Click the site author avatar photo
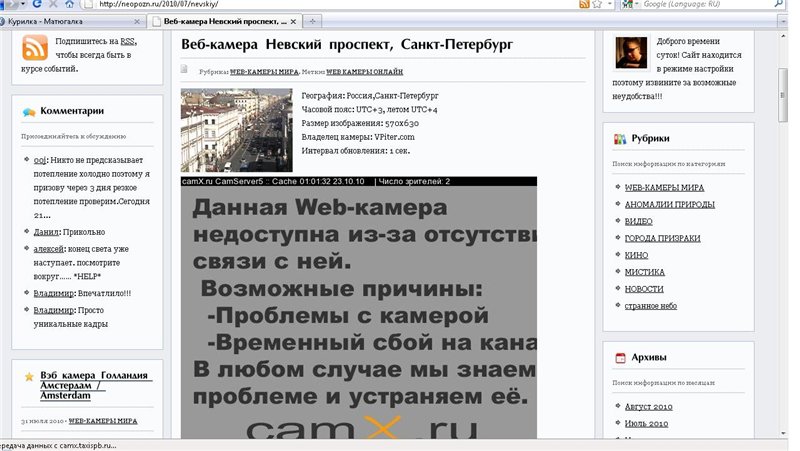The height and width of the screenshot is (451, 800). pos(632,53)
